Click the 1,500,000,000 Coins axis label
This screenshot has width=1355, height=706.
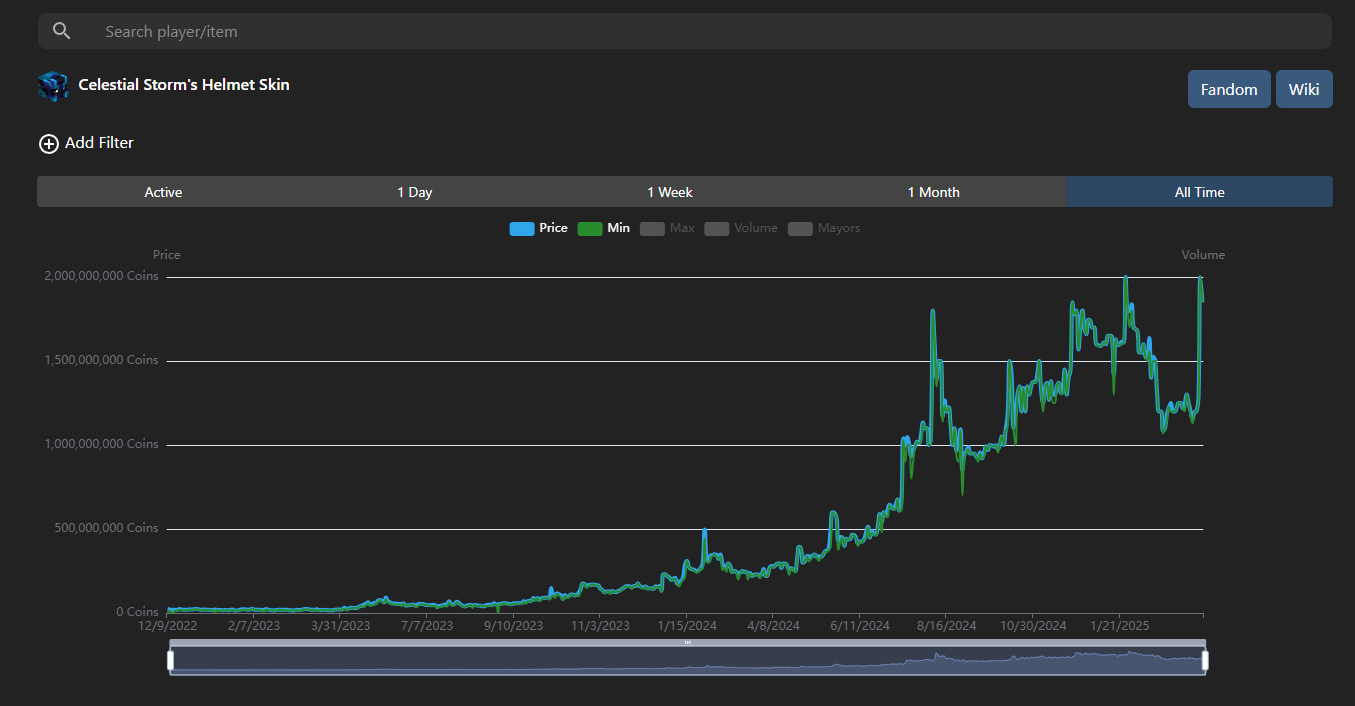(x=101, y=360)
